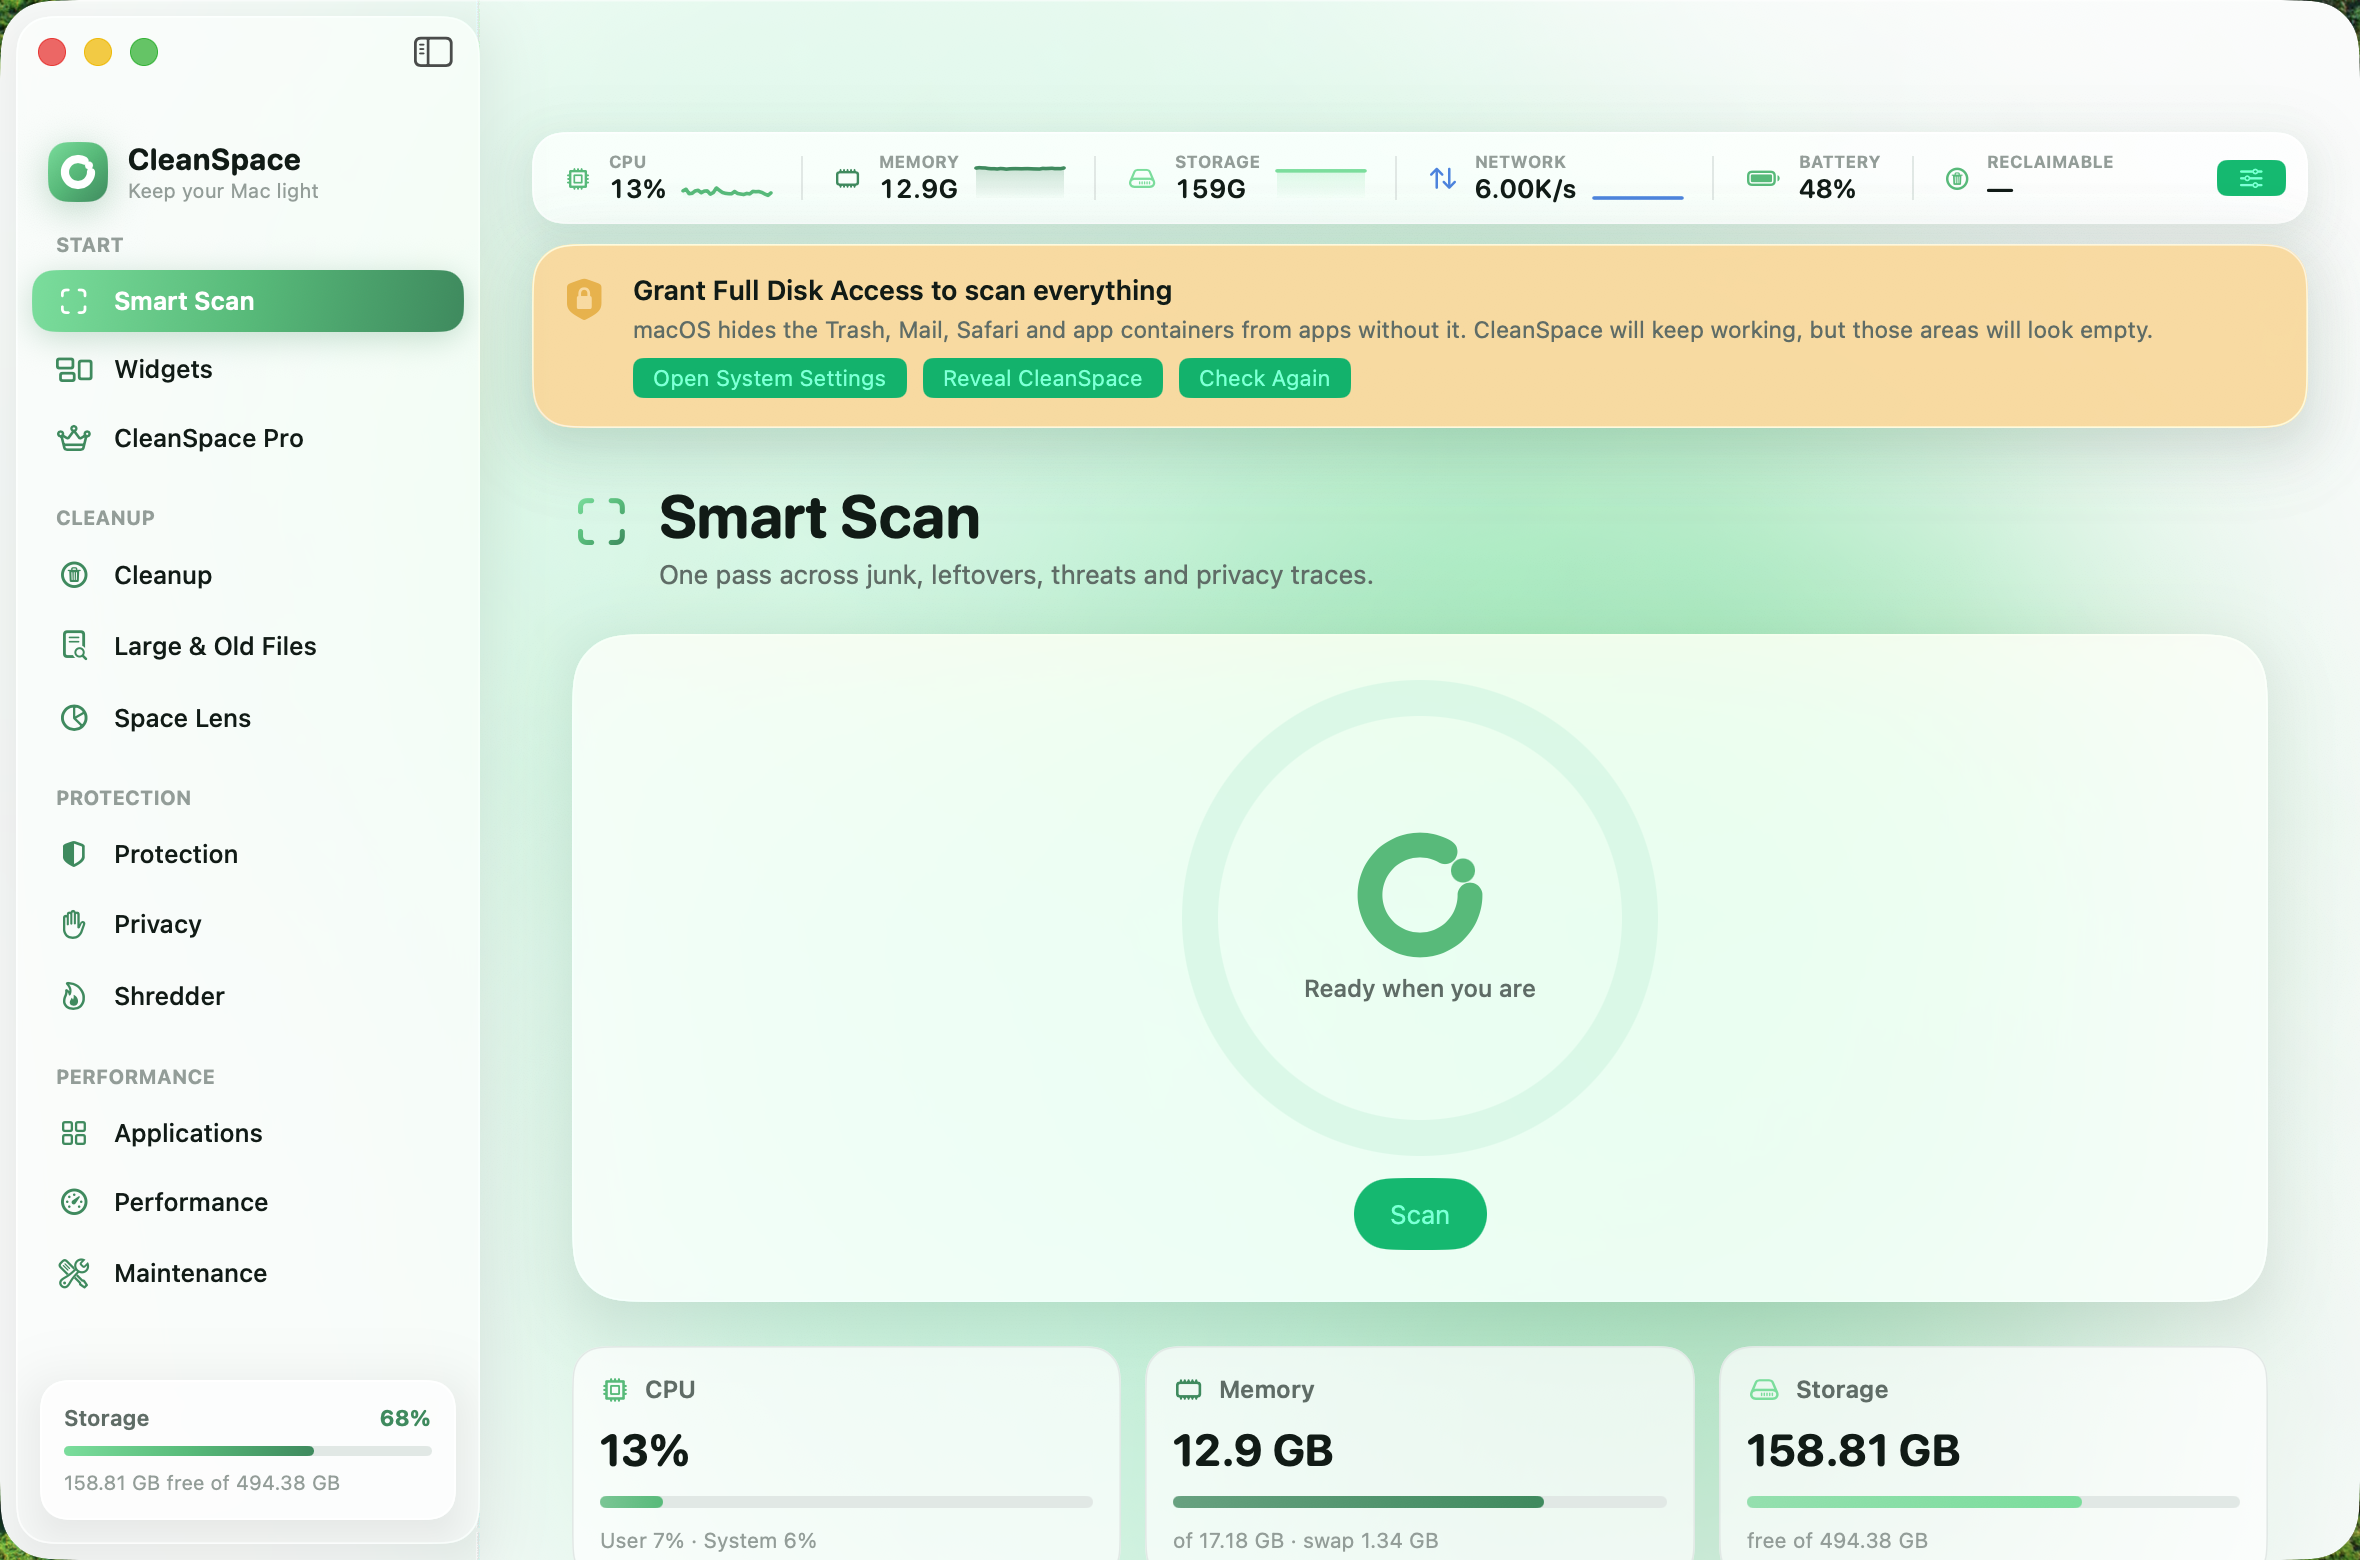Click the Cleanup trash-circle icon
Screen dimensions: 2360x1560
tap(74, 575)
